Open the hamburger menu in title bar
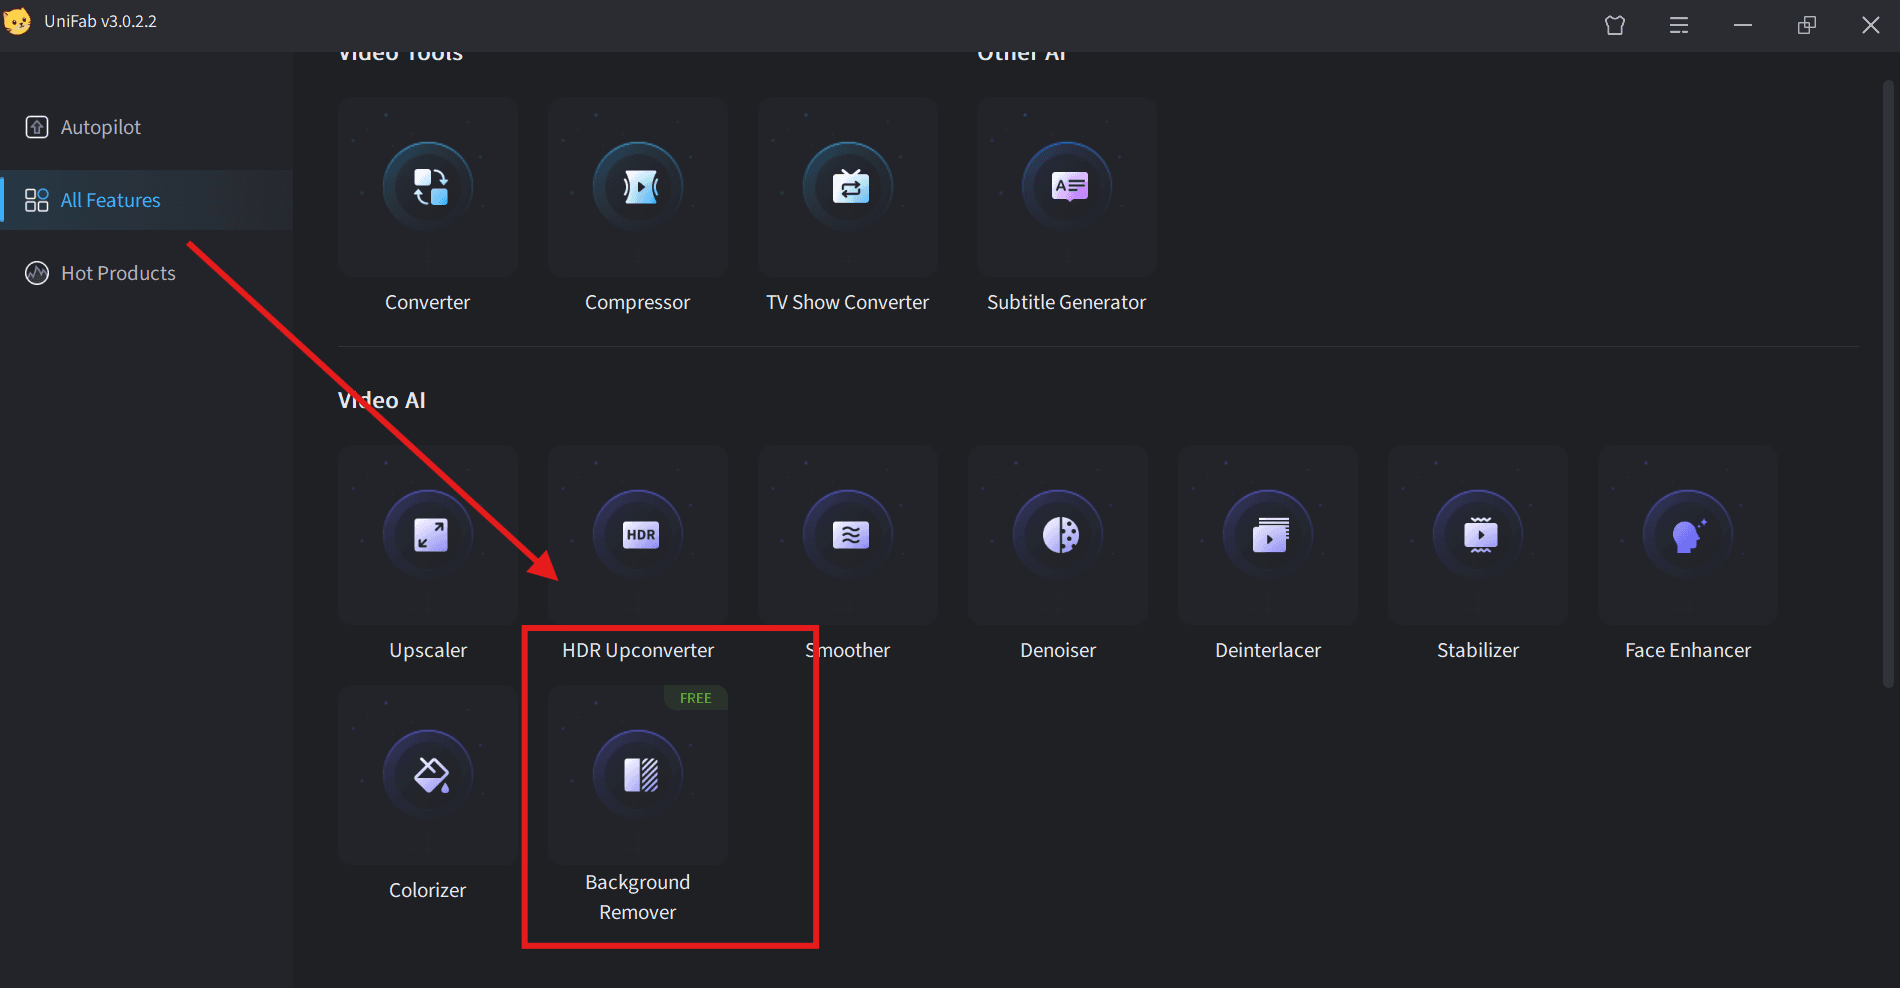 (x=1679, y=26)
